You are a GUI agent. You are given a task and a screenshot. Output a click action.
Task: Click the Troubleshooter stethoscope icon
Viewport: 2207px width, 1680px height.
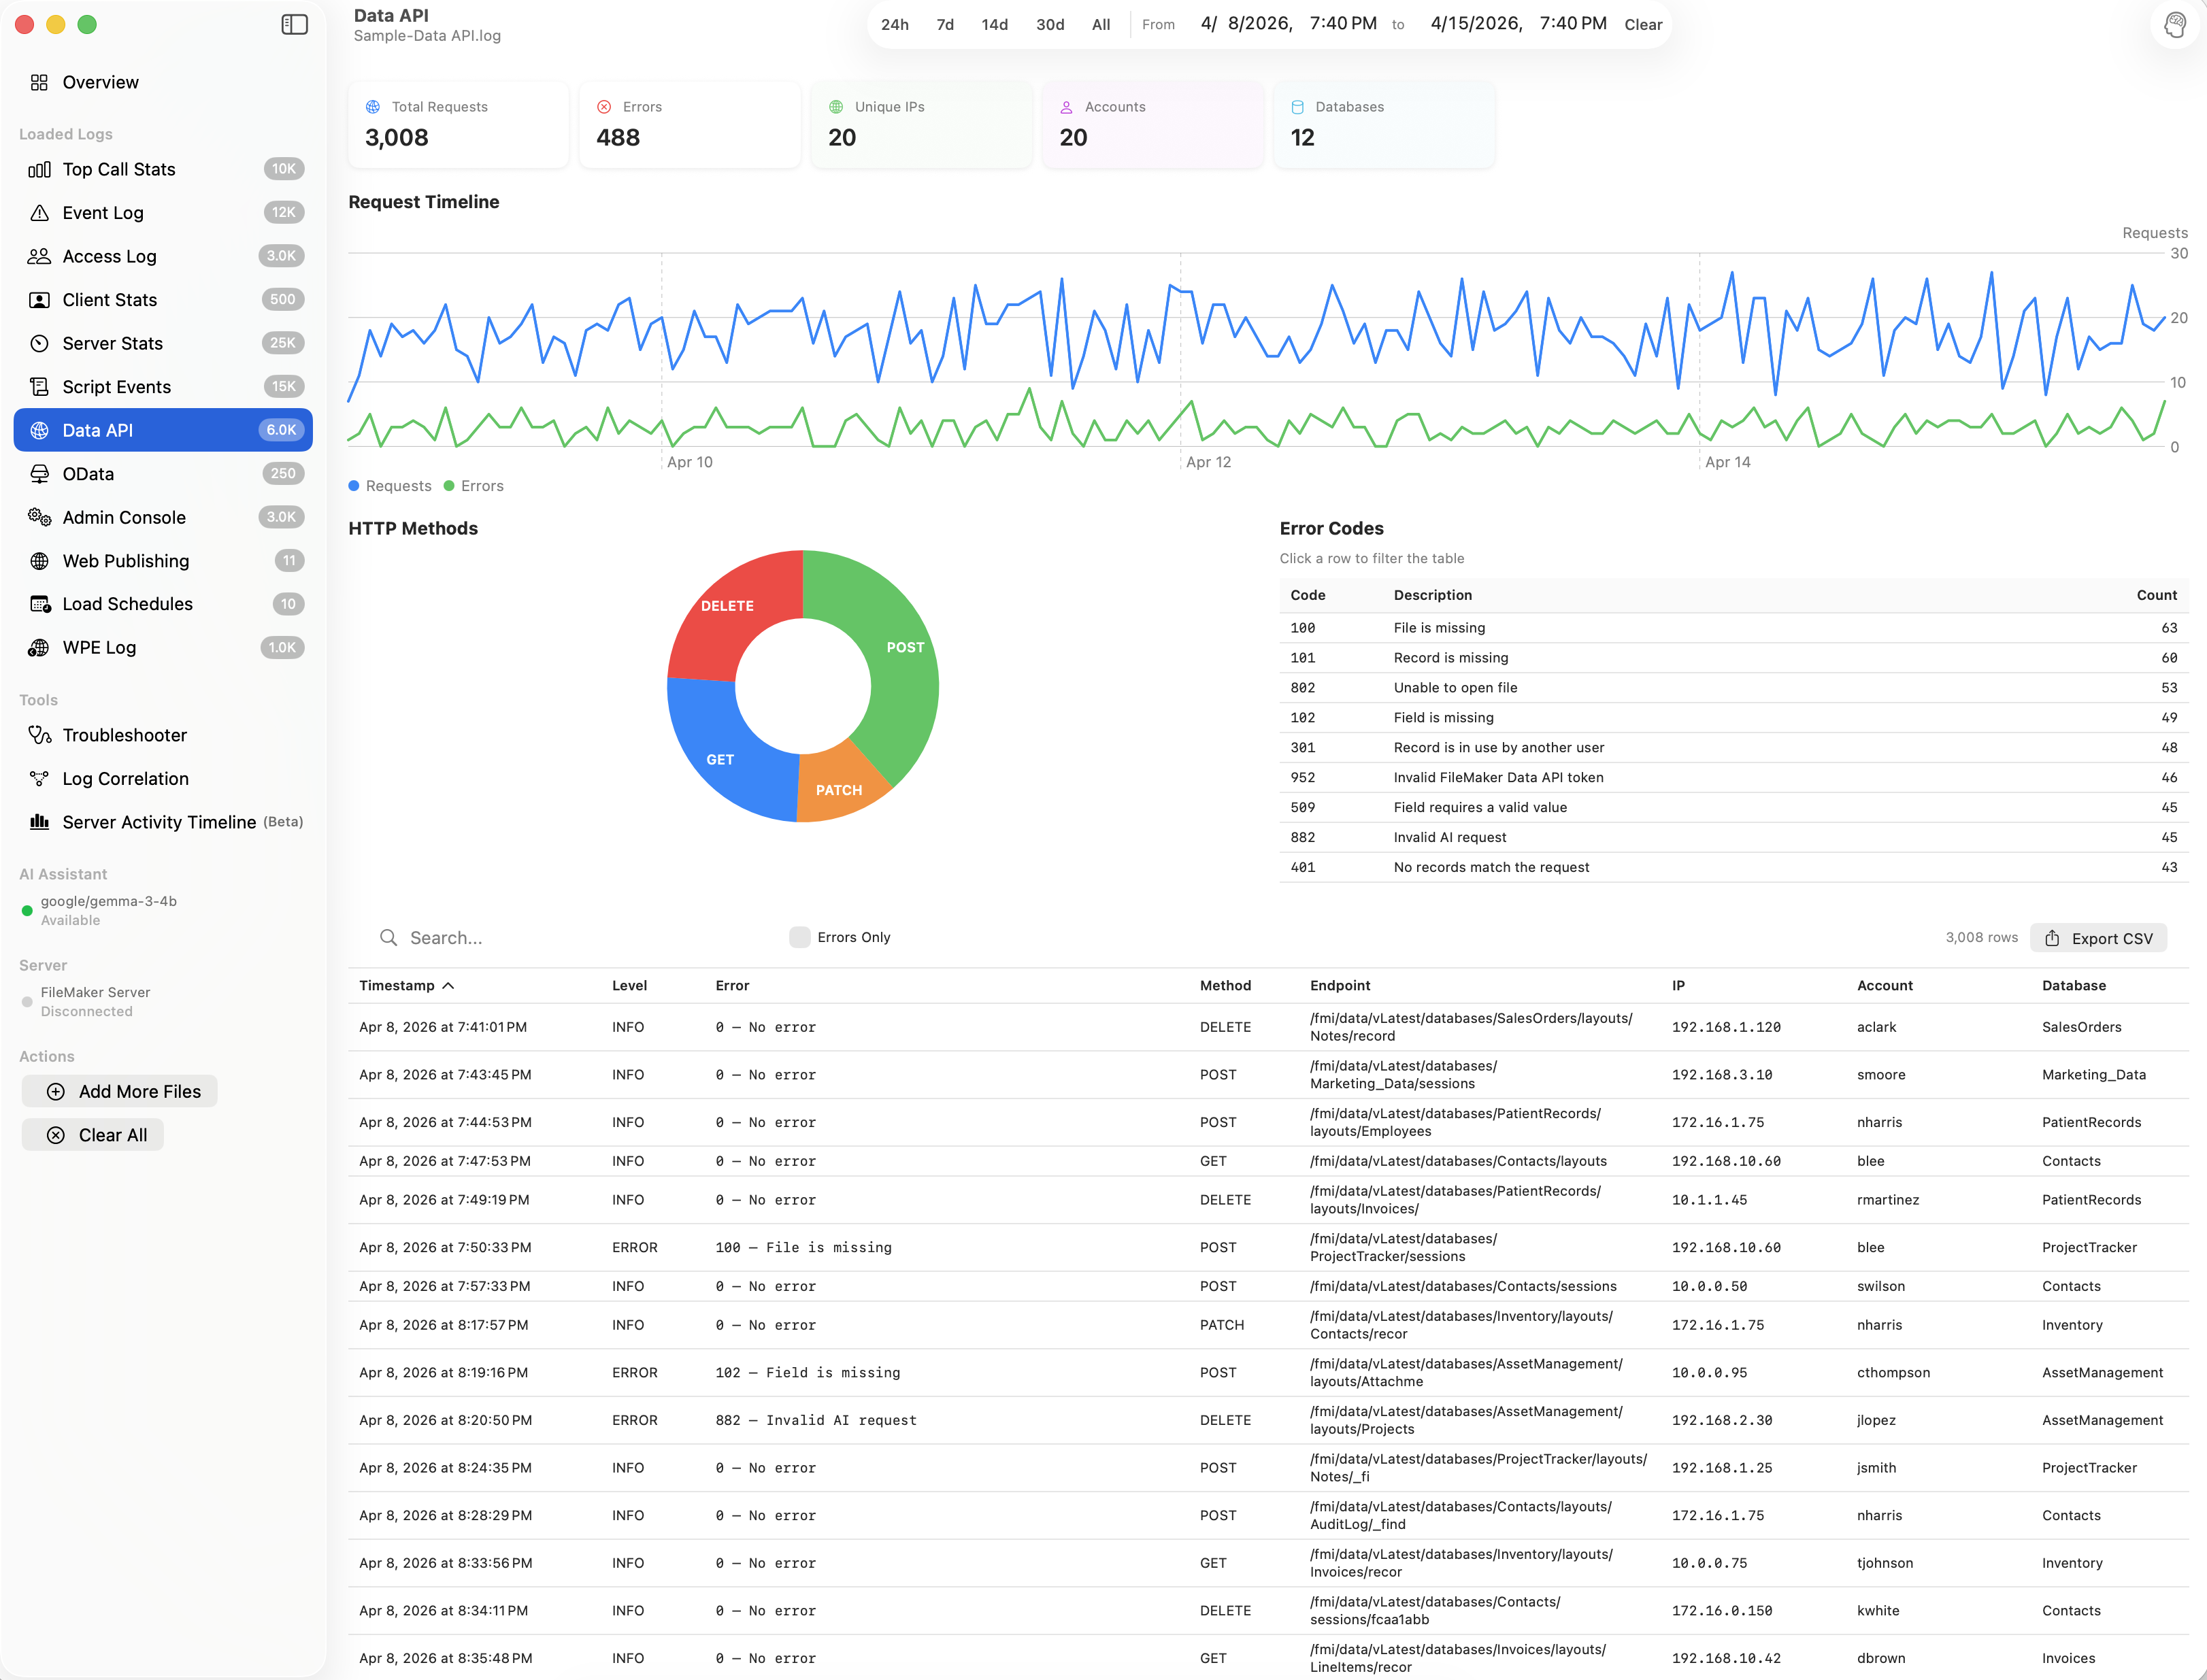(39, 735)
